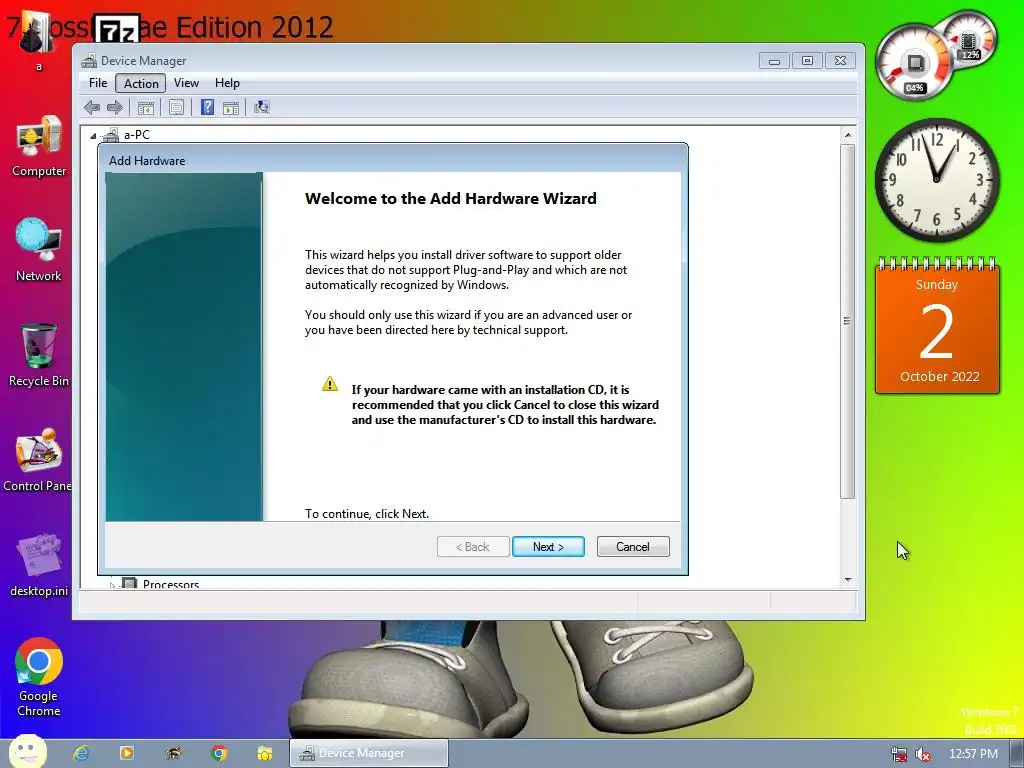Launch Windows Media Player from taskbar
This screenshot has height=768, width=1024.
coord(127,753)
